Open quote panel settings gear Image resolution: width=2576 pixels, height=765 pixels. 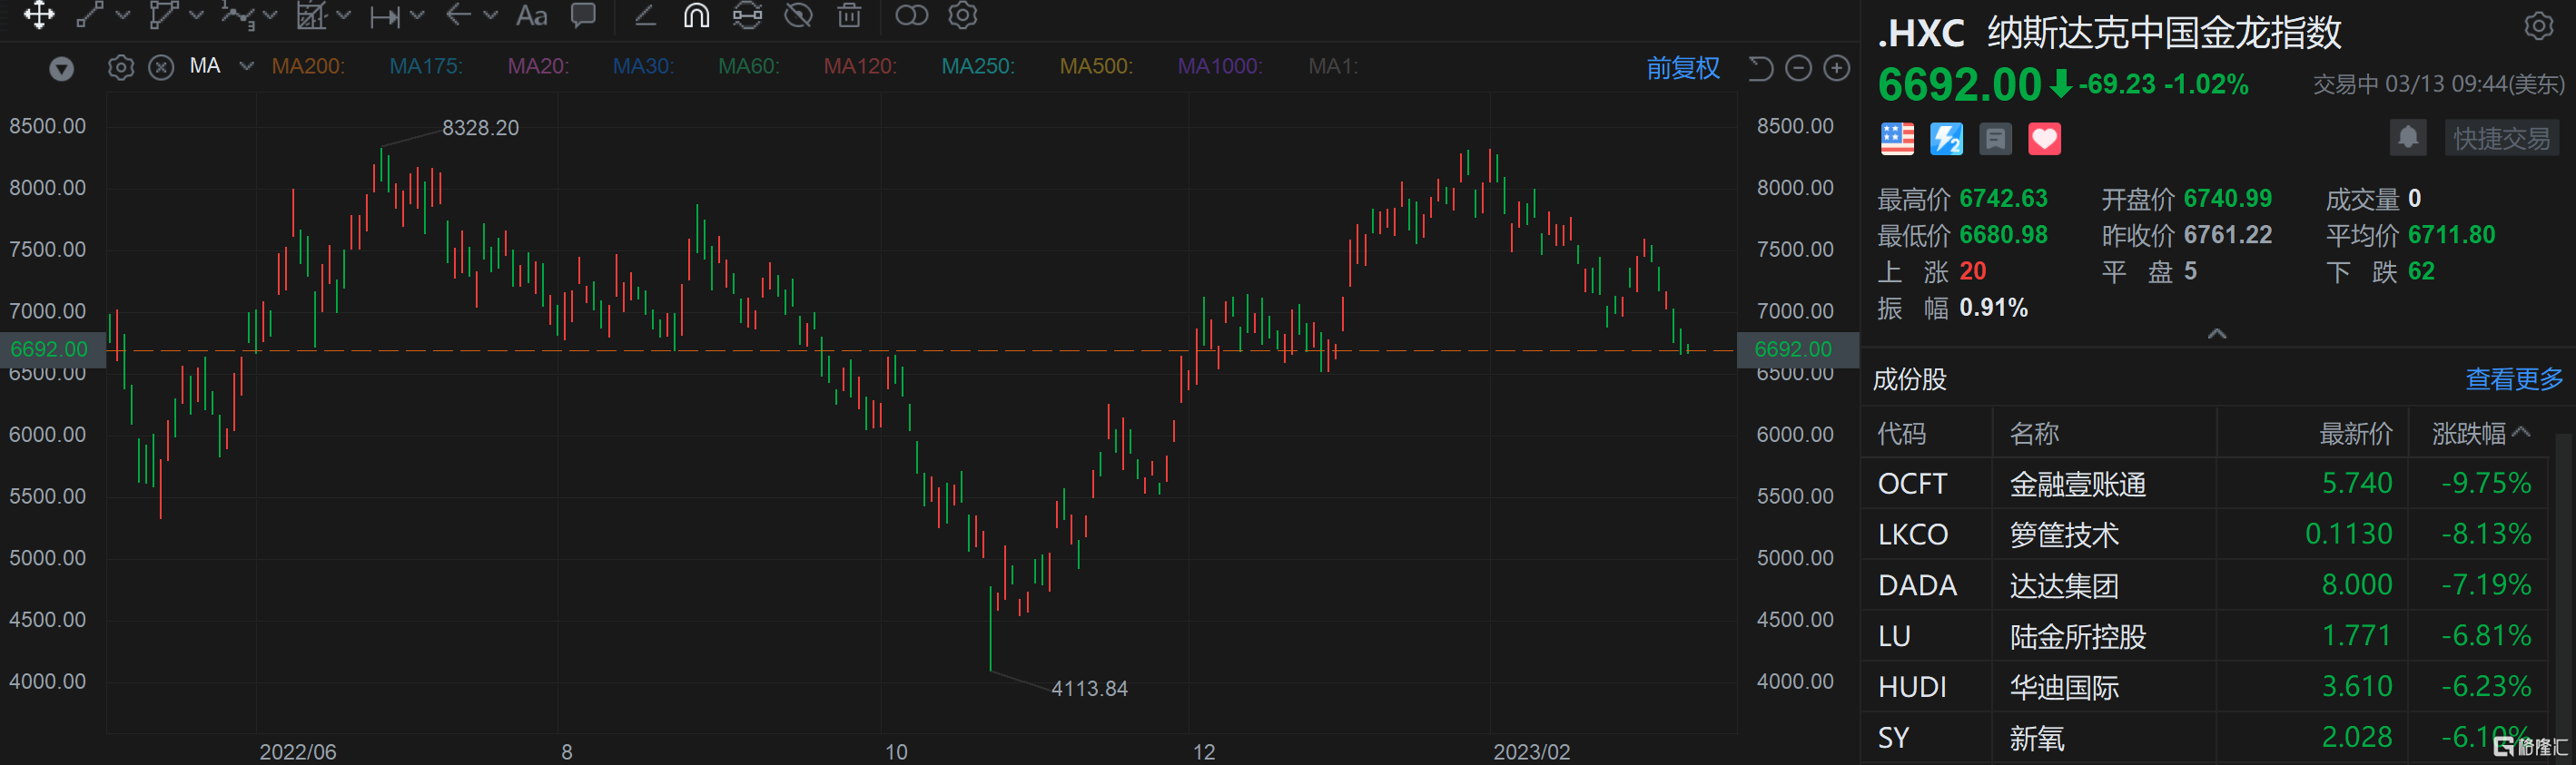2538,26
